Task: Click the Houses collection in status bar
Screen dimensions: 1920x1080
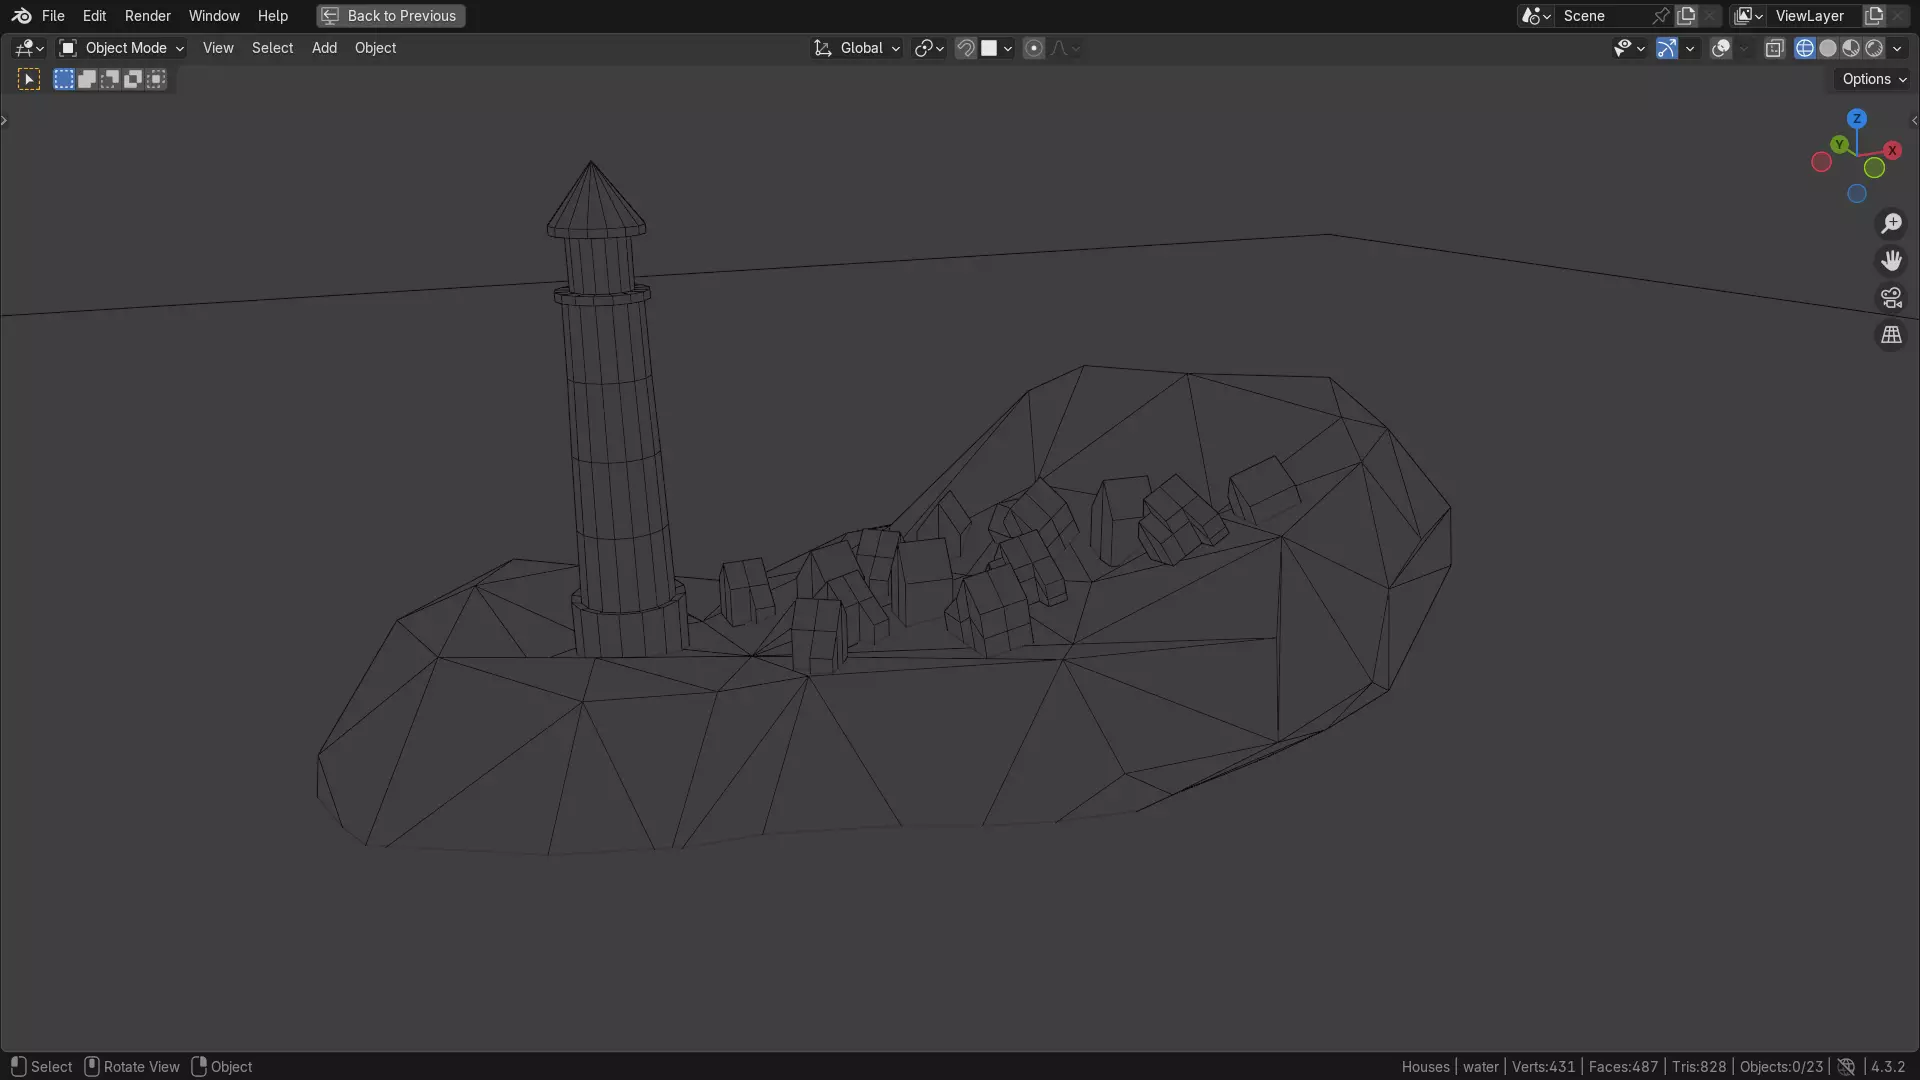Action: tap(1425, 1067)
